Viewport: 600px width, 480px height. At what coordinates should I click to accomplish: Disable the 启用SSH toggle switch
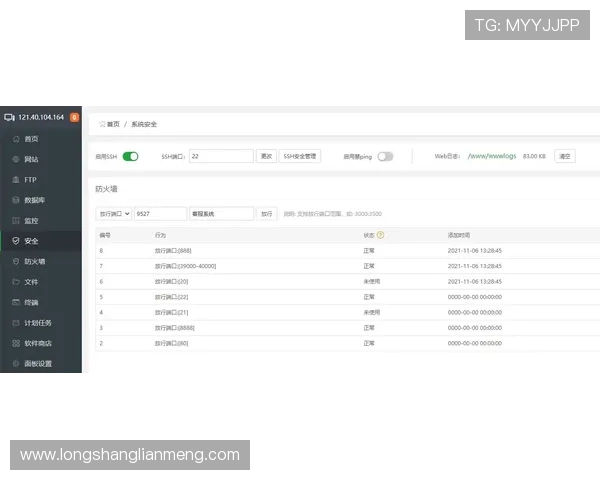[130, 156]
